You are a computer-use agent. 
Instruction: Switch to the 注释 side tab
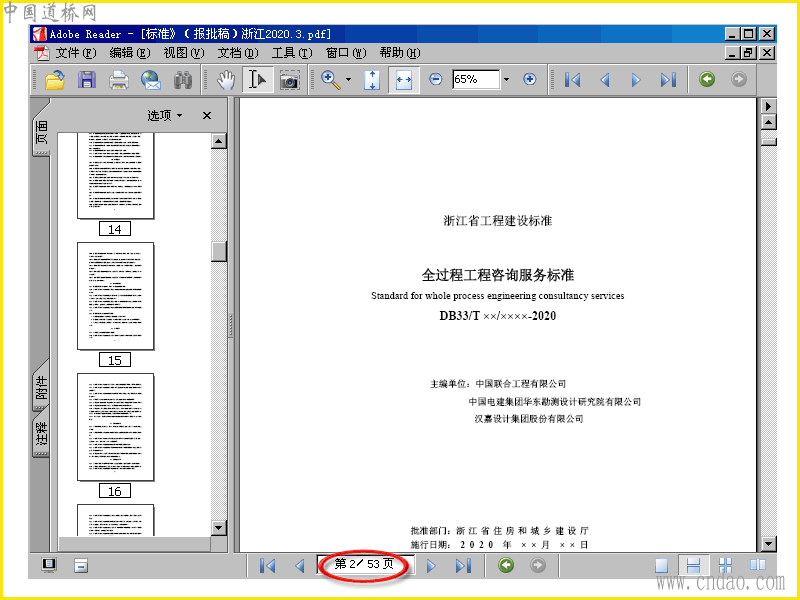(x=42, y=433)
